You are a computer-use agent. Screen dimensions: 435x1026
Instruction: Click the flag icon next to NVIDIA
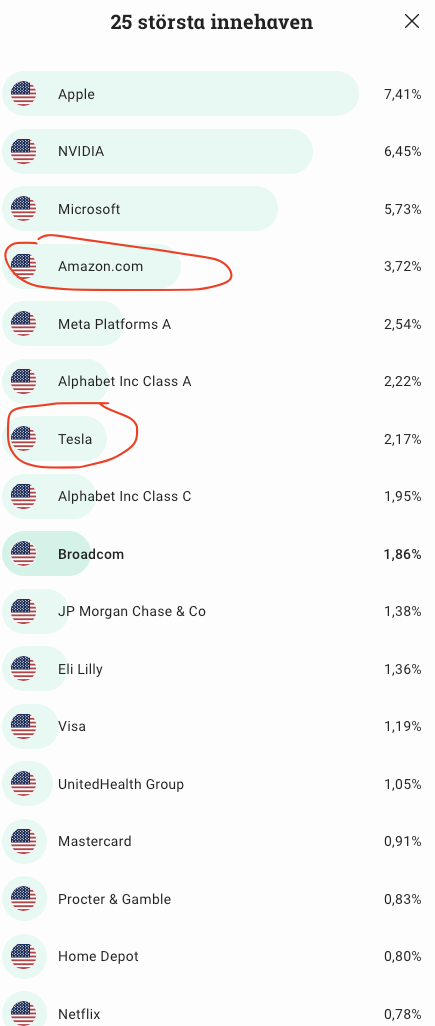point(24,151)
